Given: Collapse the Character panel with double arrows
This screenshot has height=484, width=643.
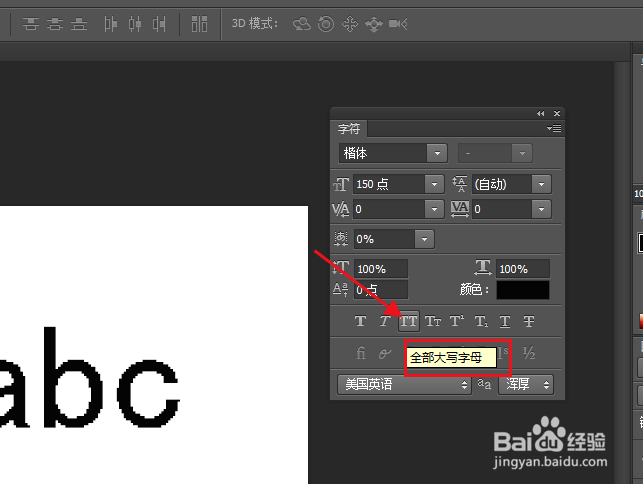Looking at the screenshot, I should coord(540,114).
